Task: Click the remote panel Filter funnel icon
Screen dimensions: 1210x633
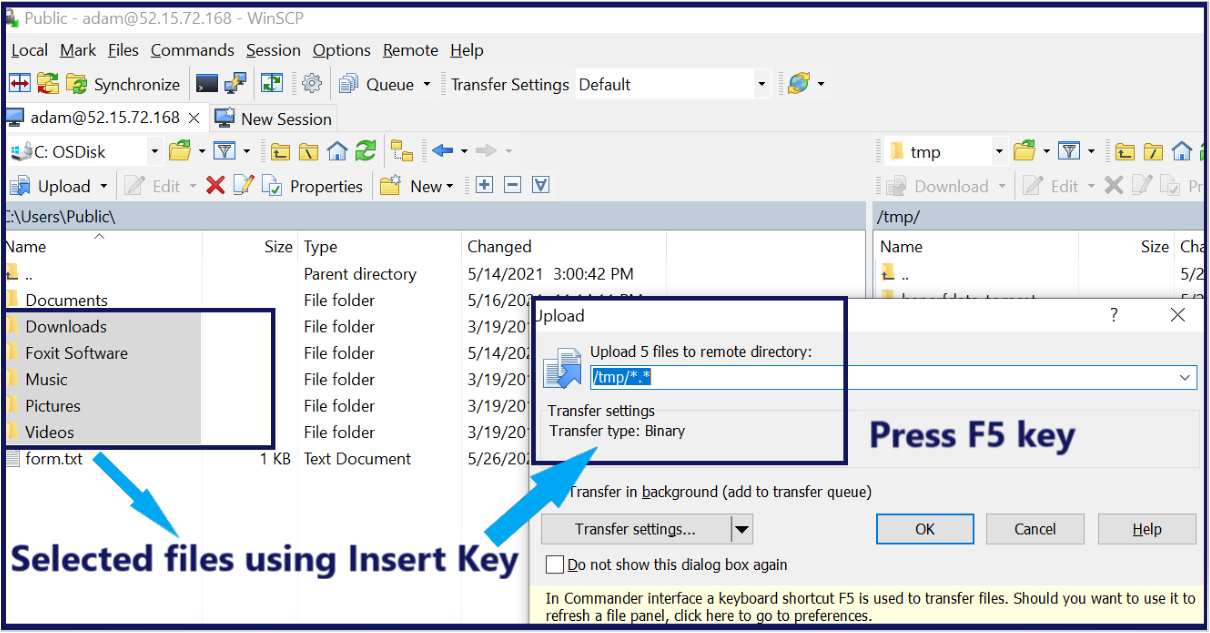Action: tap(1070, 152)
